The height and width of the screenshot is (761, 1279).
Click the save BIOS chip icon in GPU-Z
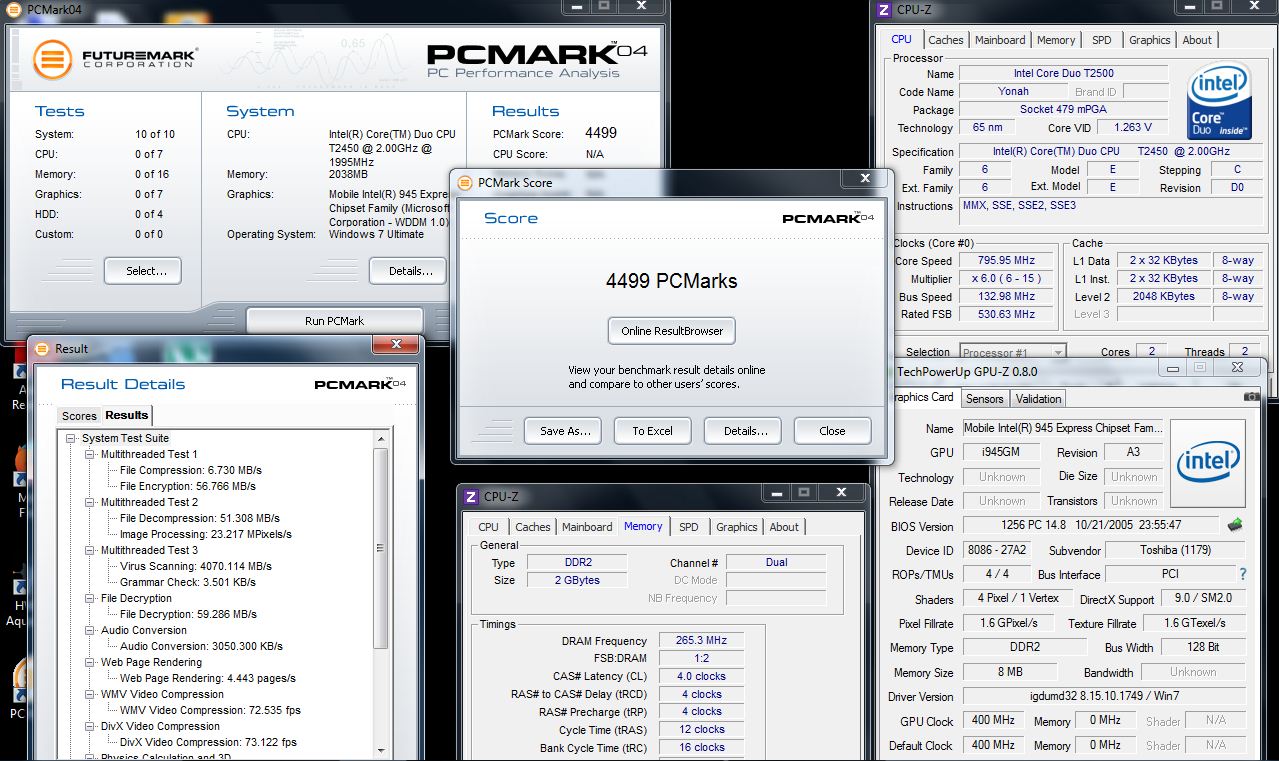[1235, 525]
